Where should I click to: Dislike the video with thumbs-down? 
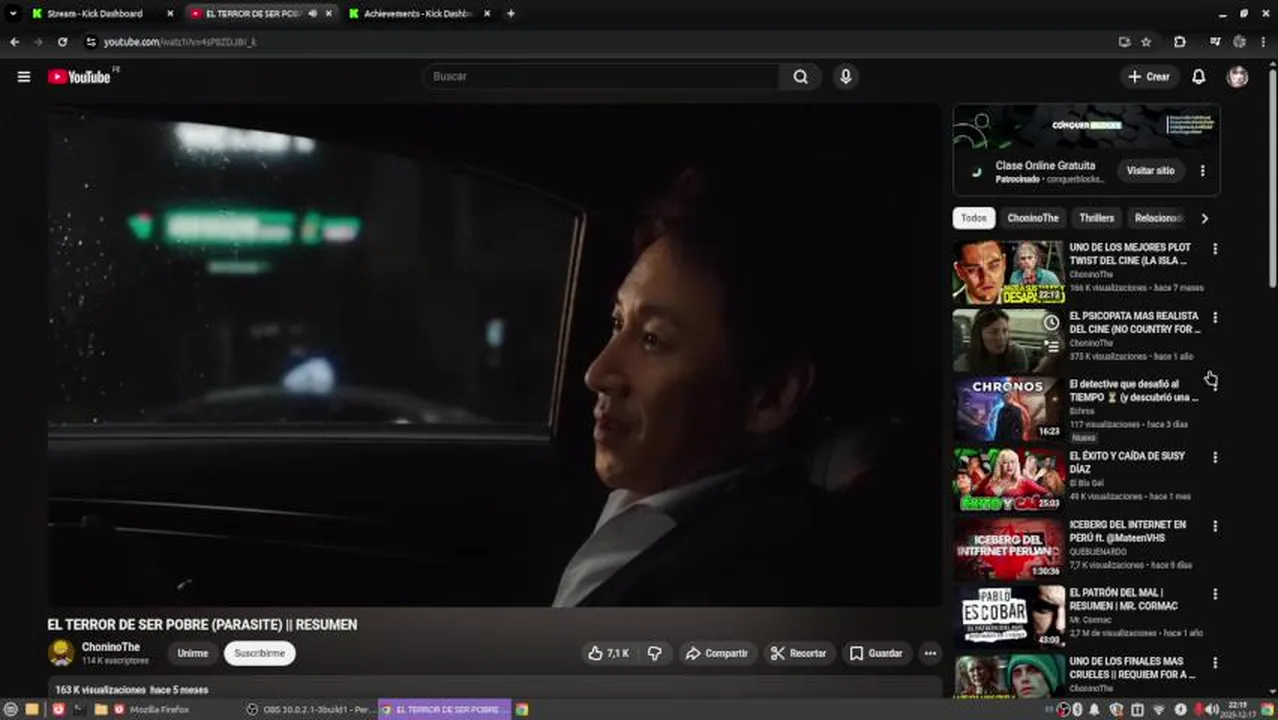click(x=655, y=653)
